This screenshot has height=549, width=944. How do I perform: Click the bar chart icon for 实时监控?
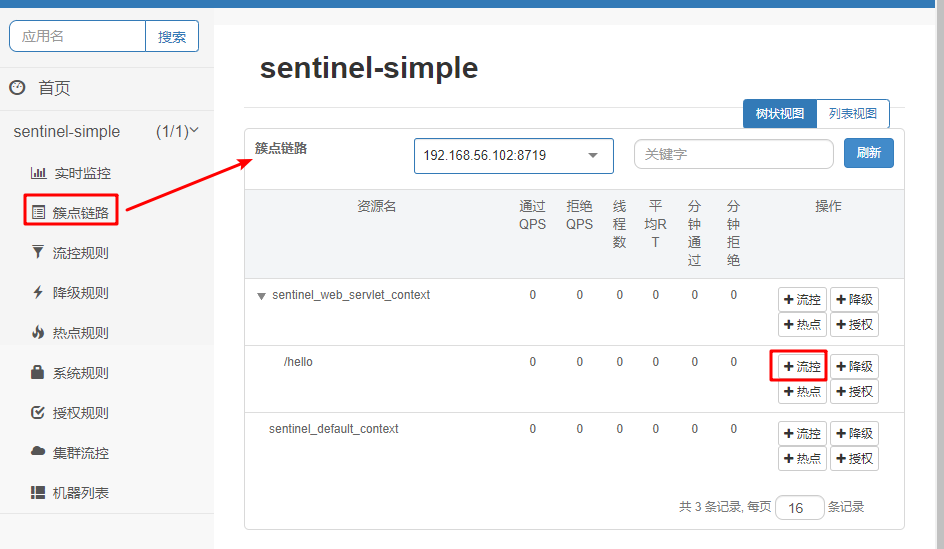point(39,173)
